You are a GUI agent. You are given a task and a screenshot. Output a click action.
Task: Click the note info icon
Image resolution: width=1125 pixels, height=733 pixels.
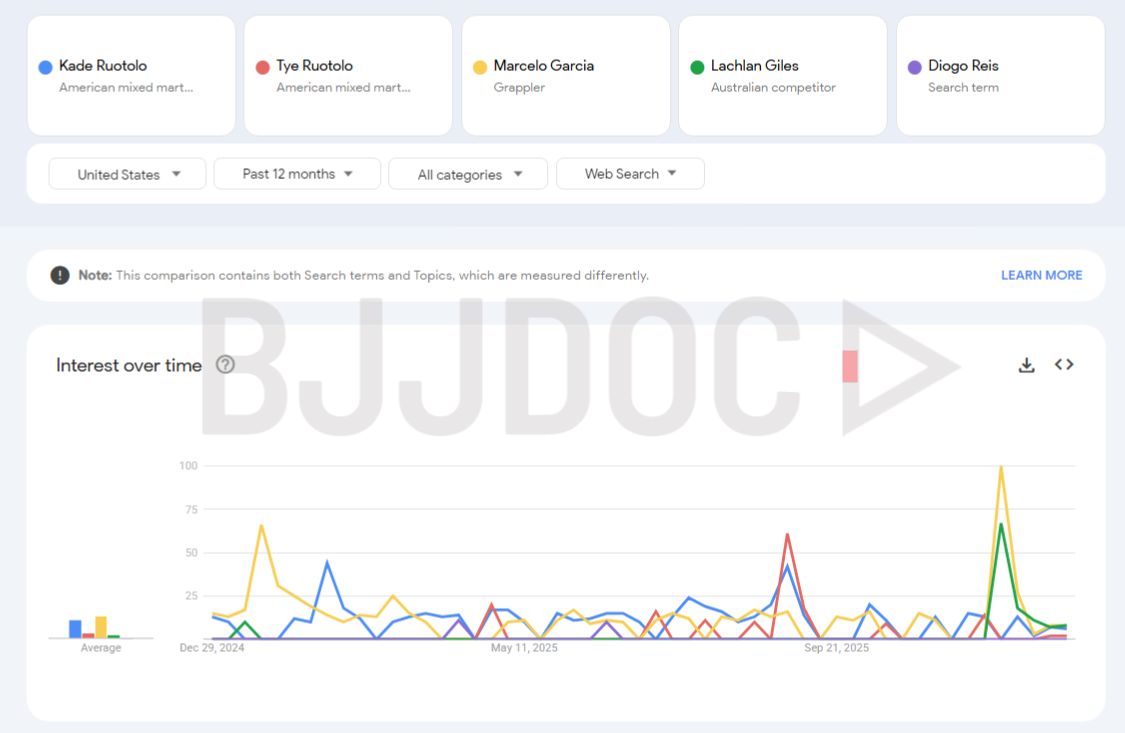(x=60, y=275)
